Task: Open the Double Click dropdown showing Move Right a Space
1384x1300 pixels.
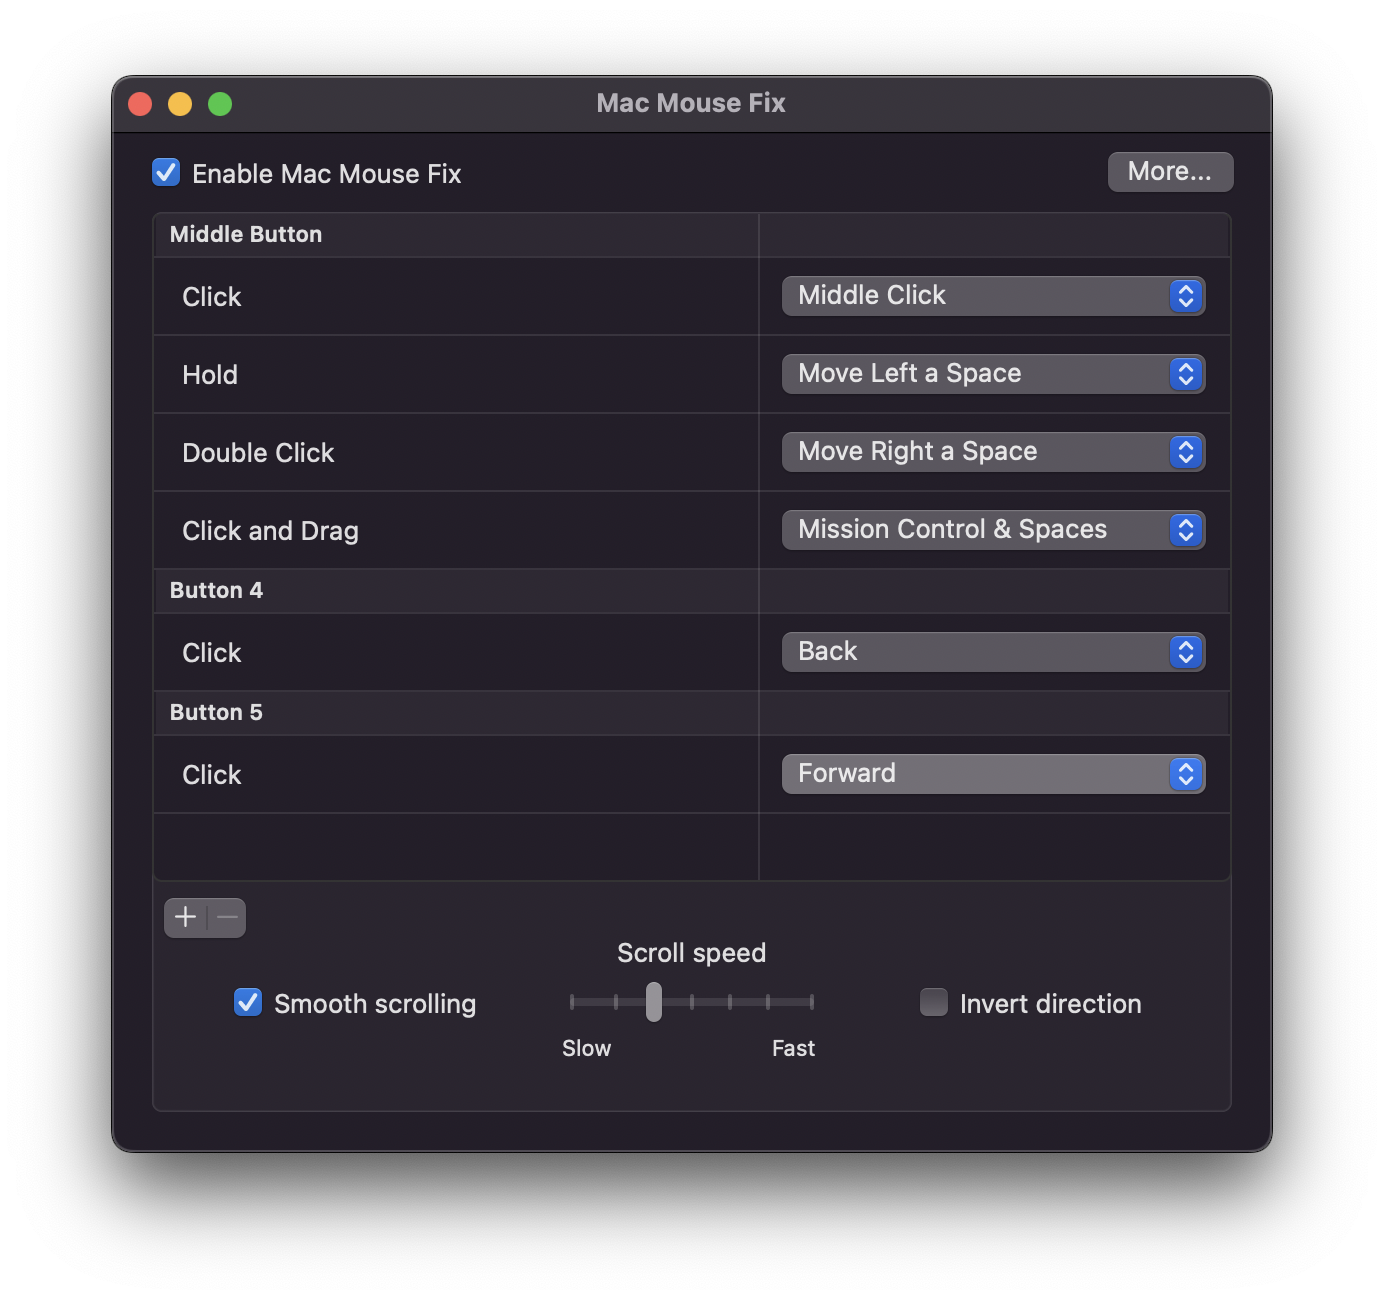Action: (992, 452)
